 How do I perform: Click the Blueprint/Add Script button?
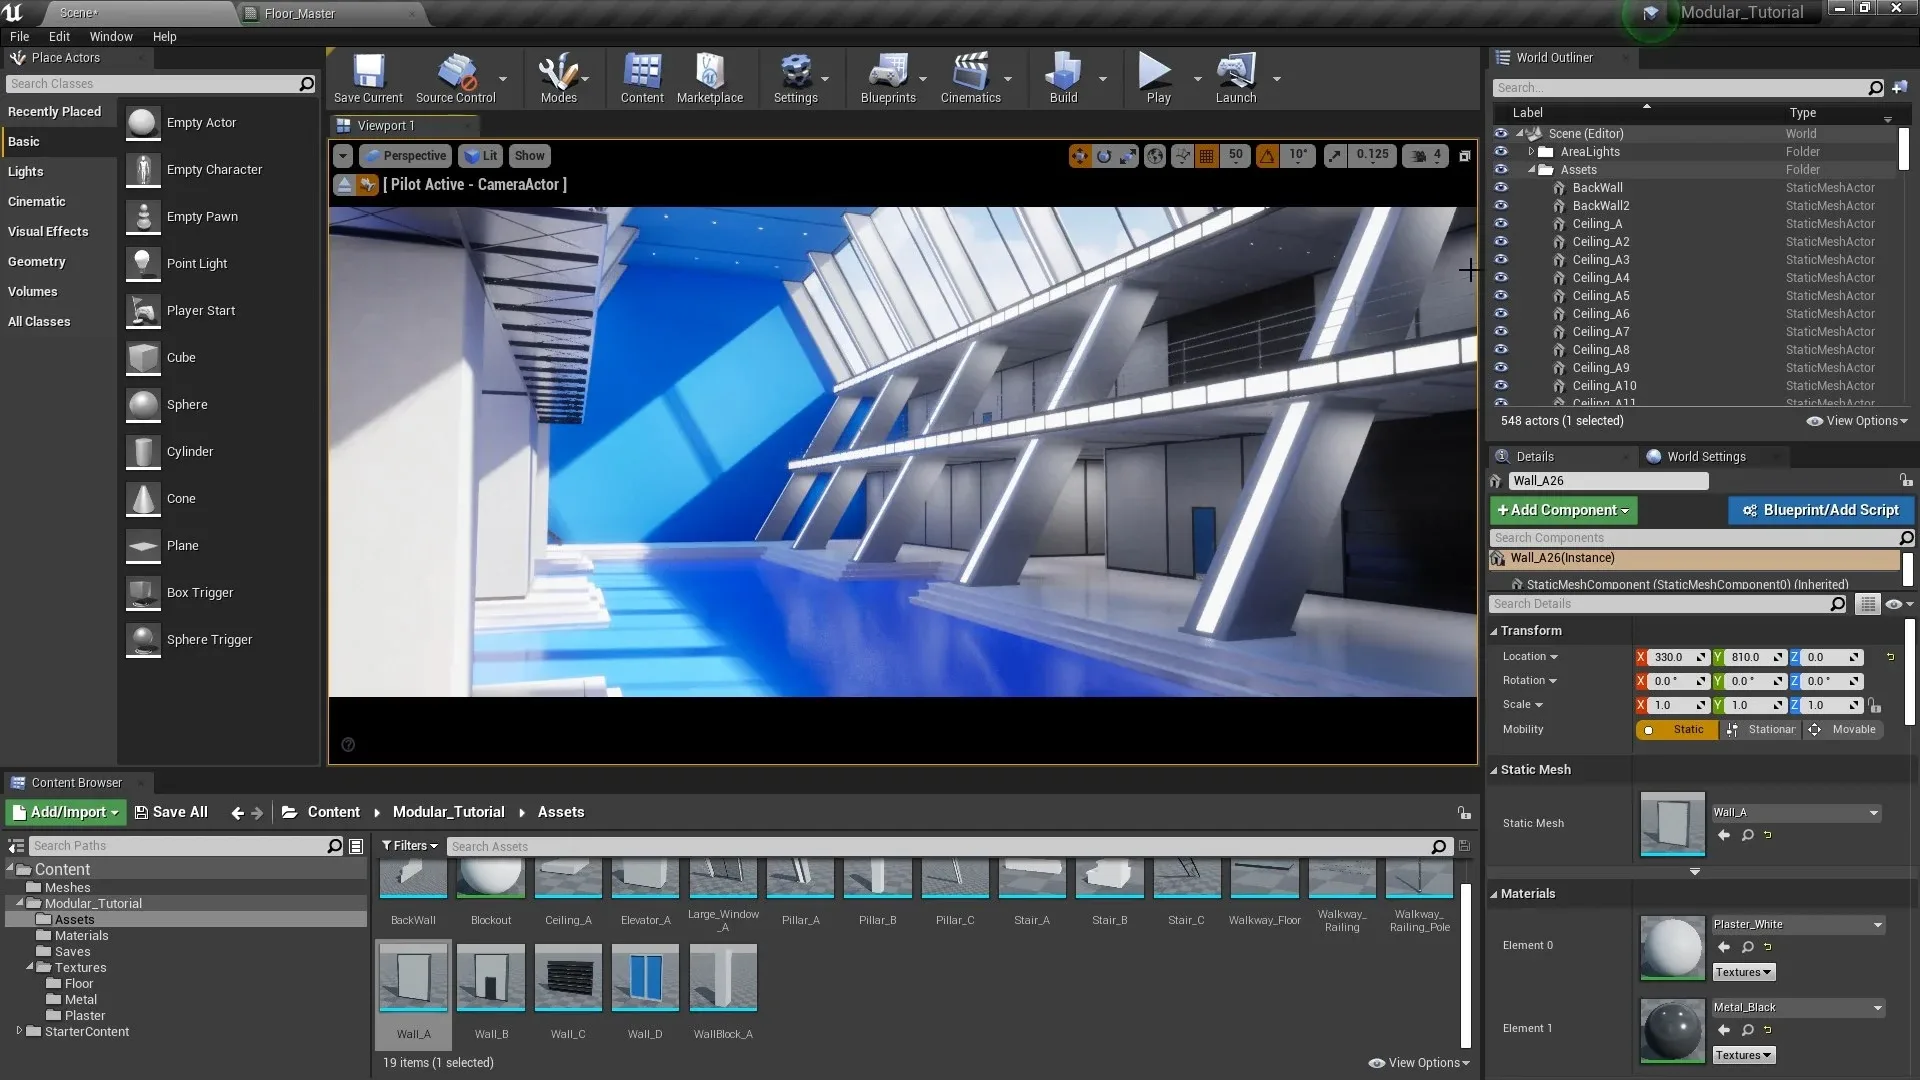point(1820,510)
